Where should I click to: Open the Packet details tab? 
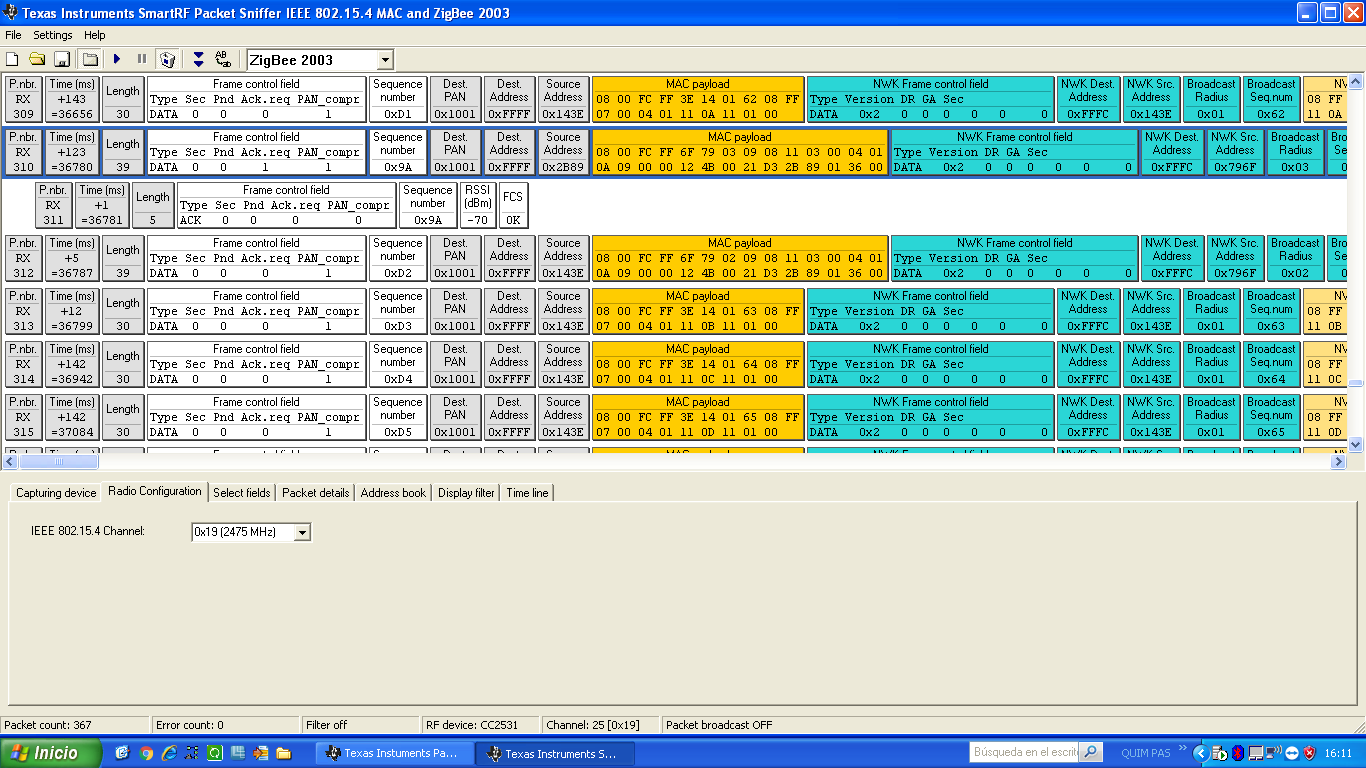point(316,493)
